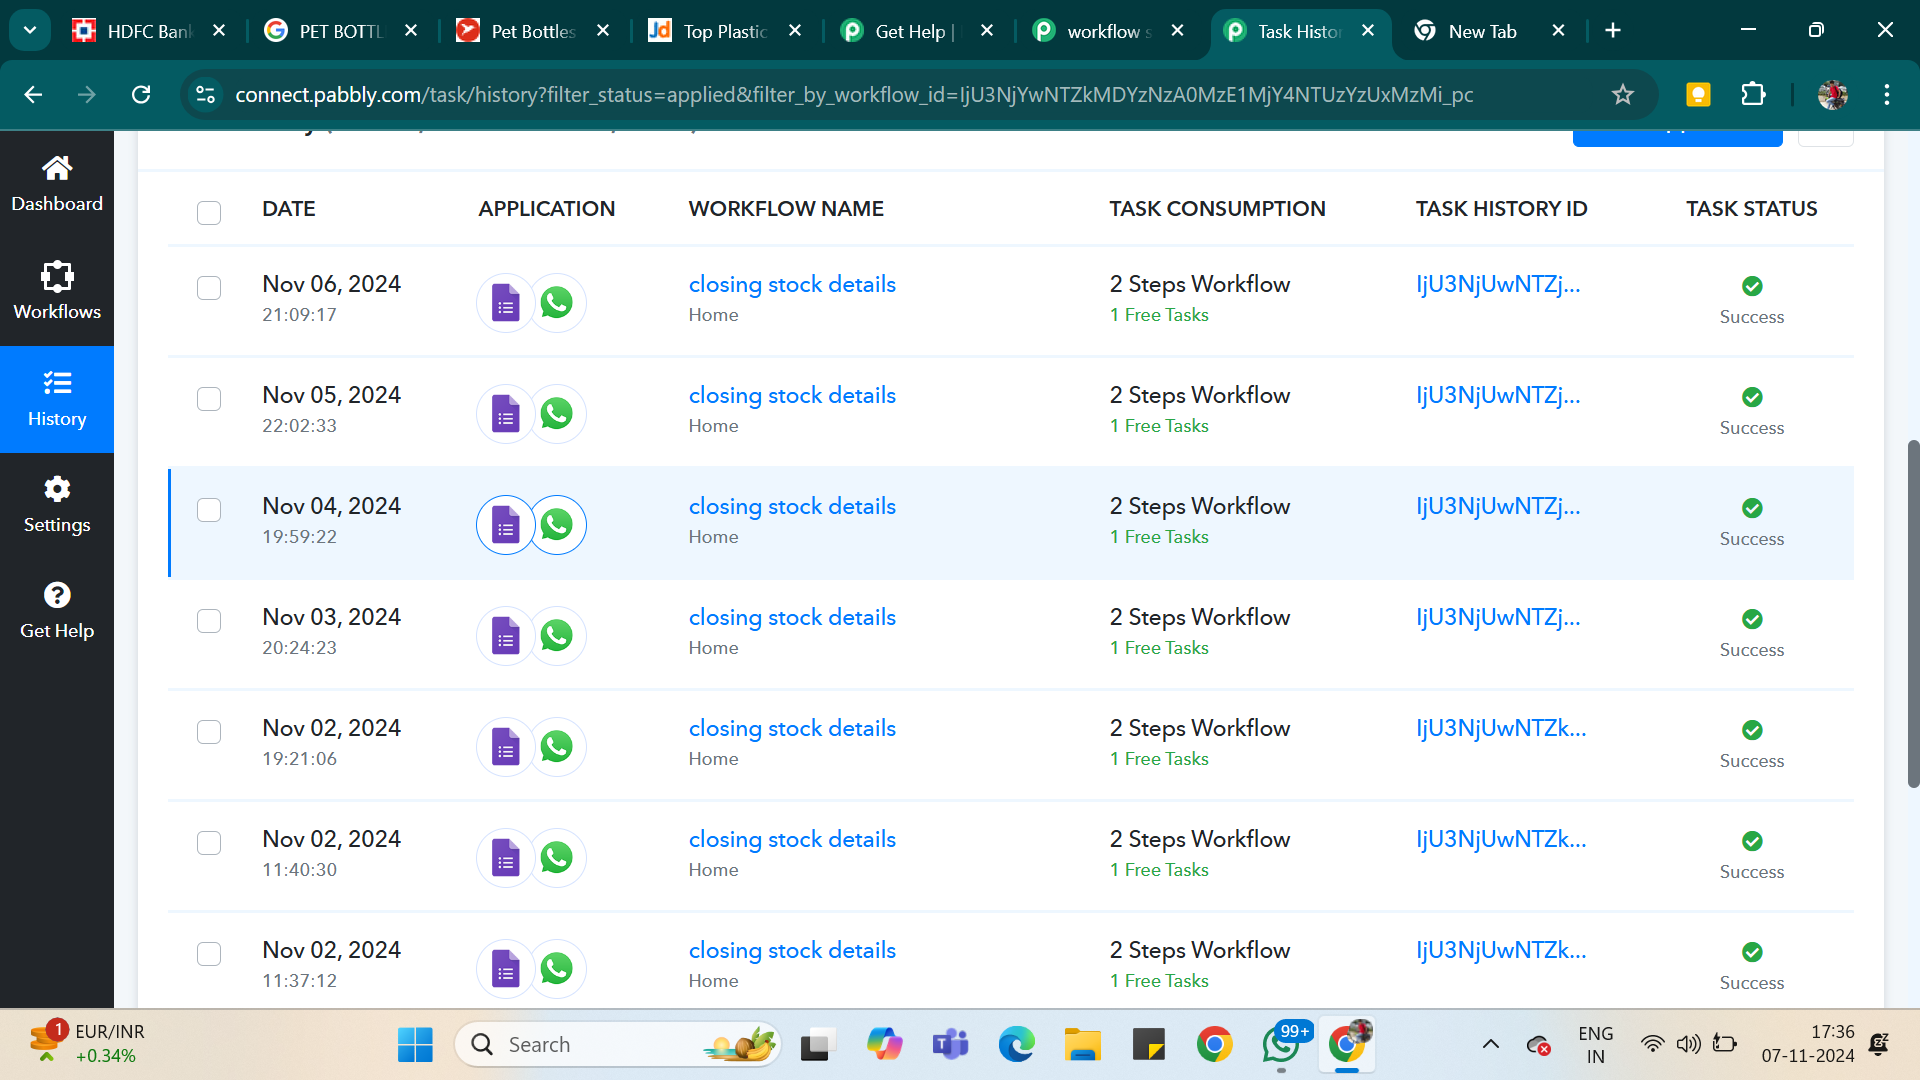Select checkbox for Nov 05 22:02:33 row
The image size is (1920, 1080).
tap(209, 399)
